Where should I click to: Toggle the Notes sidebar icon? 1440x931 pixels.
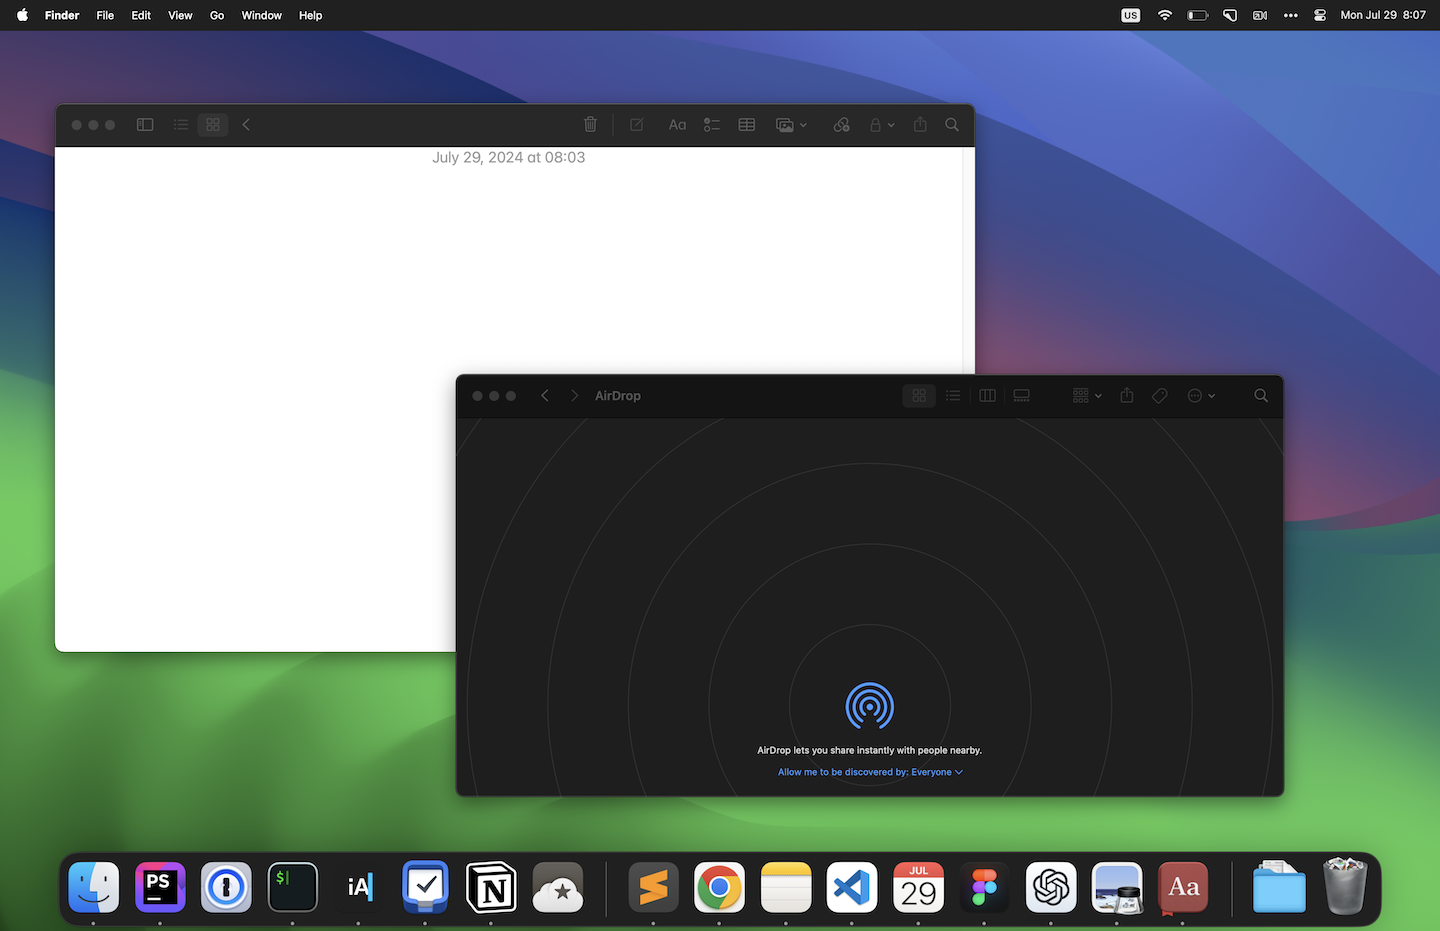coord(145,125)
